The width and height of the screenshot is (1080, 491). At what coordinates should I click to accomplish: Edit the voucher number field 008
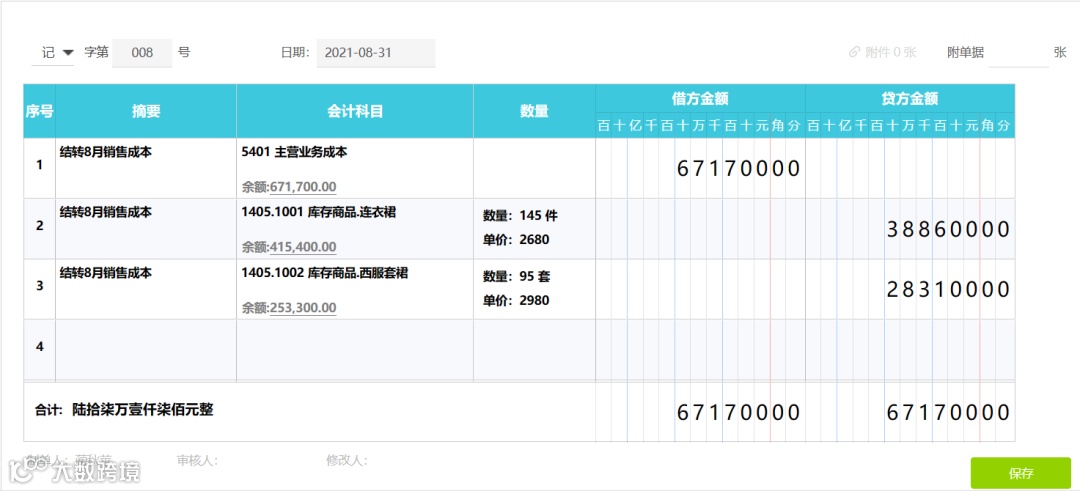[142, 52]
